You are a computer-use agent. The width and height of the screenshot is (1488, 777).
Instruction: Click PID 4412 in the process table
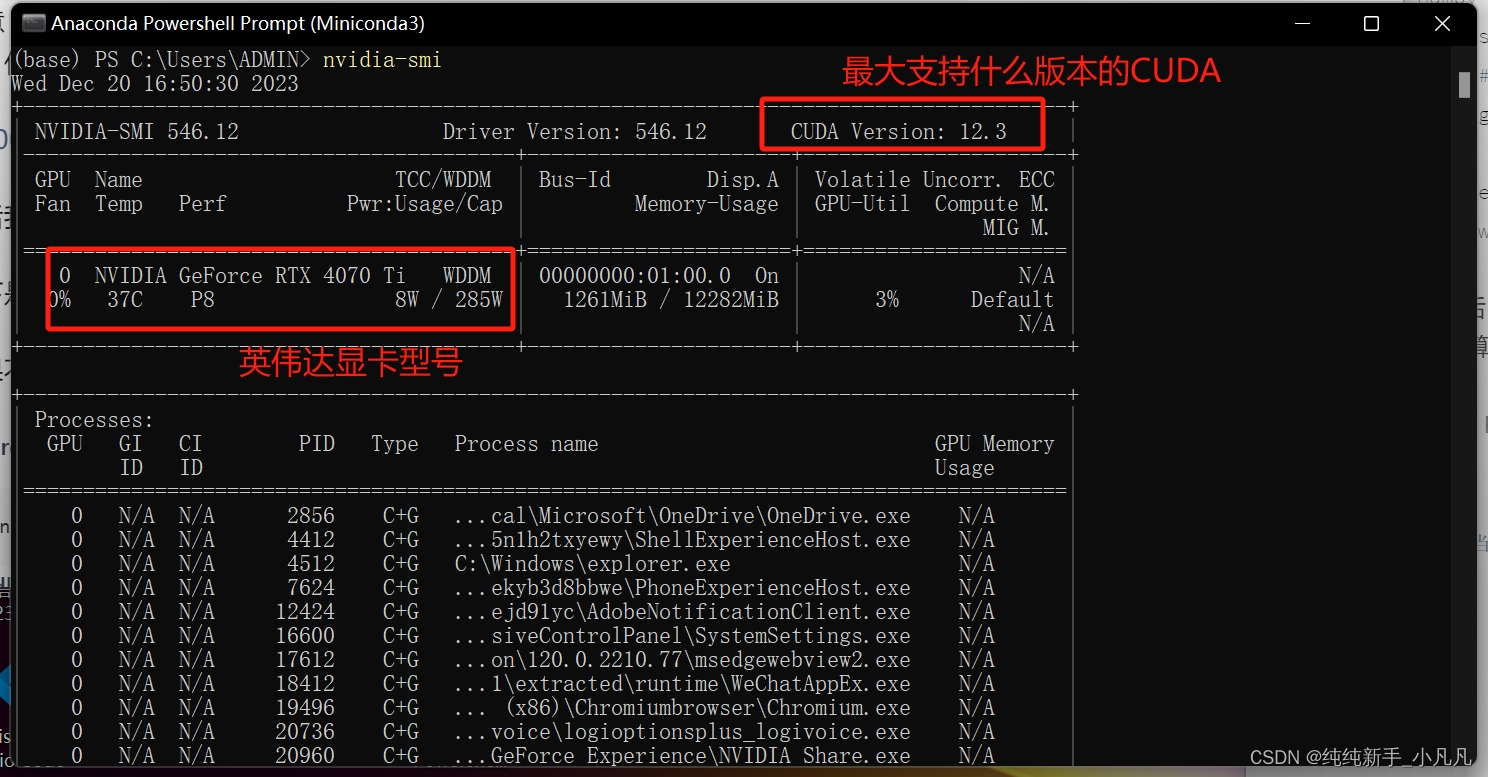point(311,540)
